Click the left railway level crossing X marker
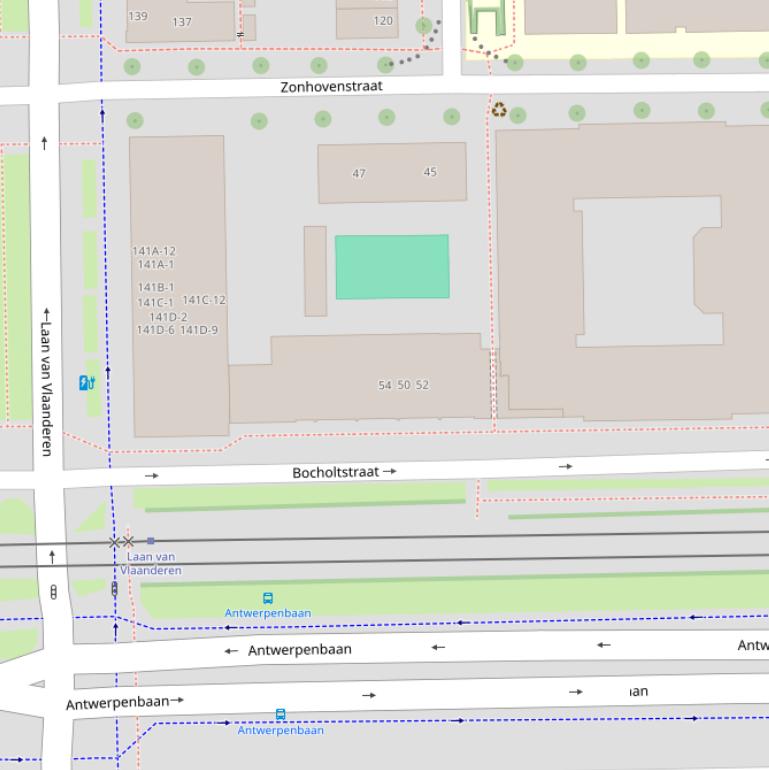 [x=114, y=541]
